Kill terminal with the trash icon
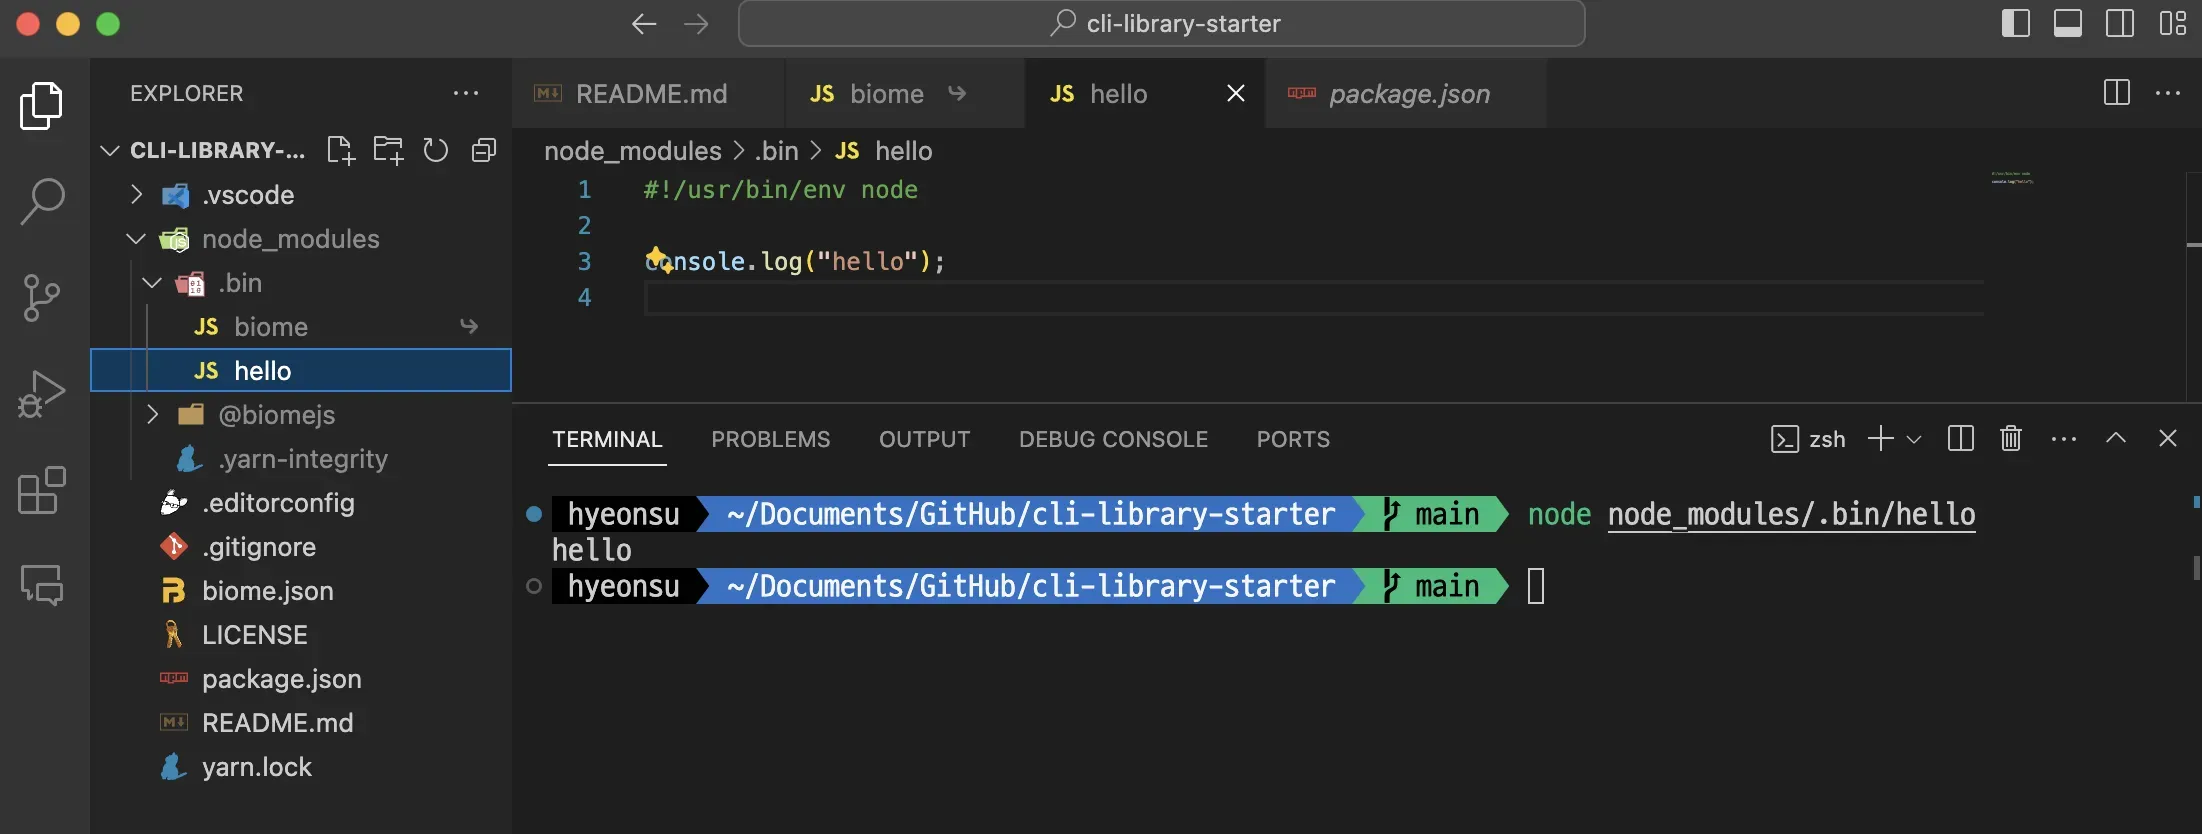The height and width of the screenshot is (834, 2202). [x=2010, y=438]
